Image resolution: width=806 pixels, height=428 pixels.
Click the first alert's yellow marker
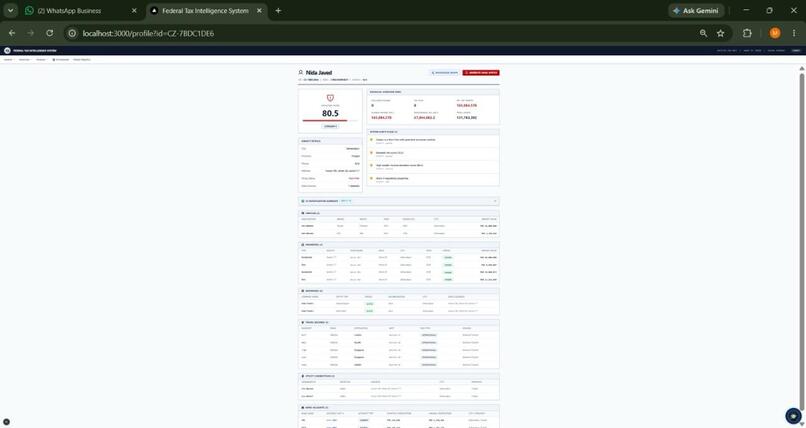point(371,139)
